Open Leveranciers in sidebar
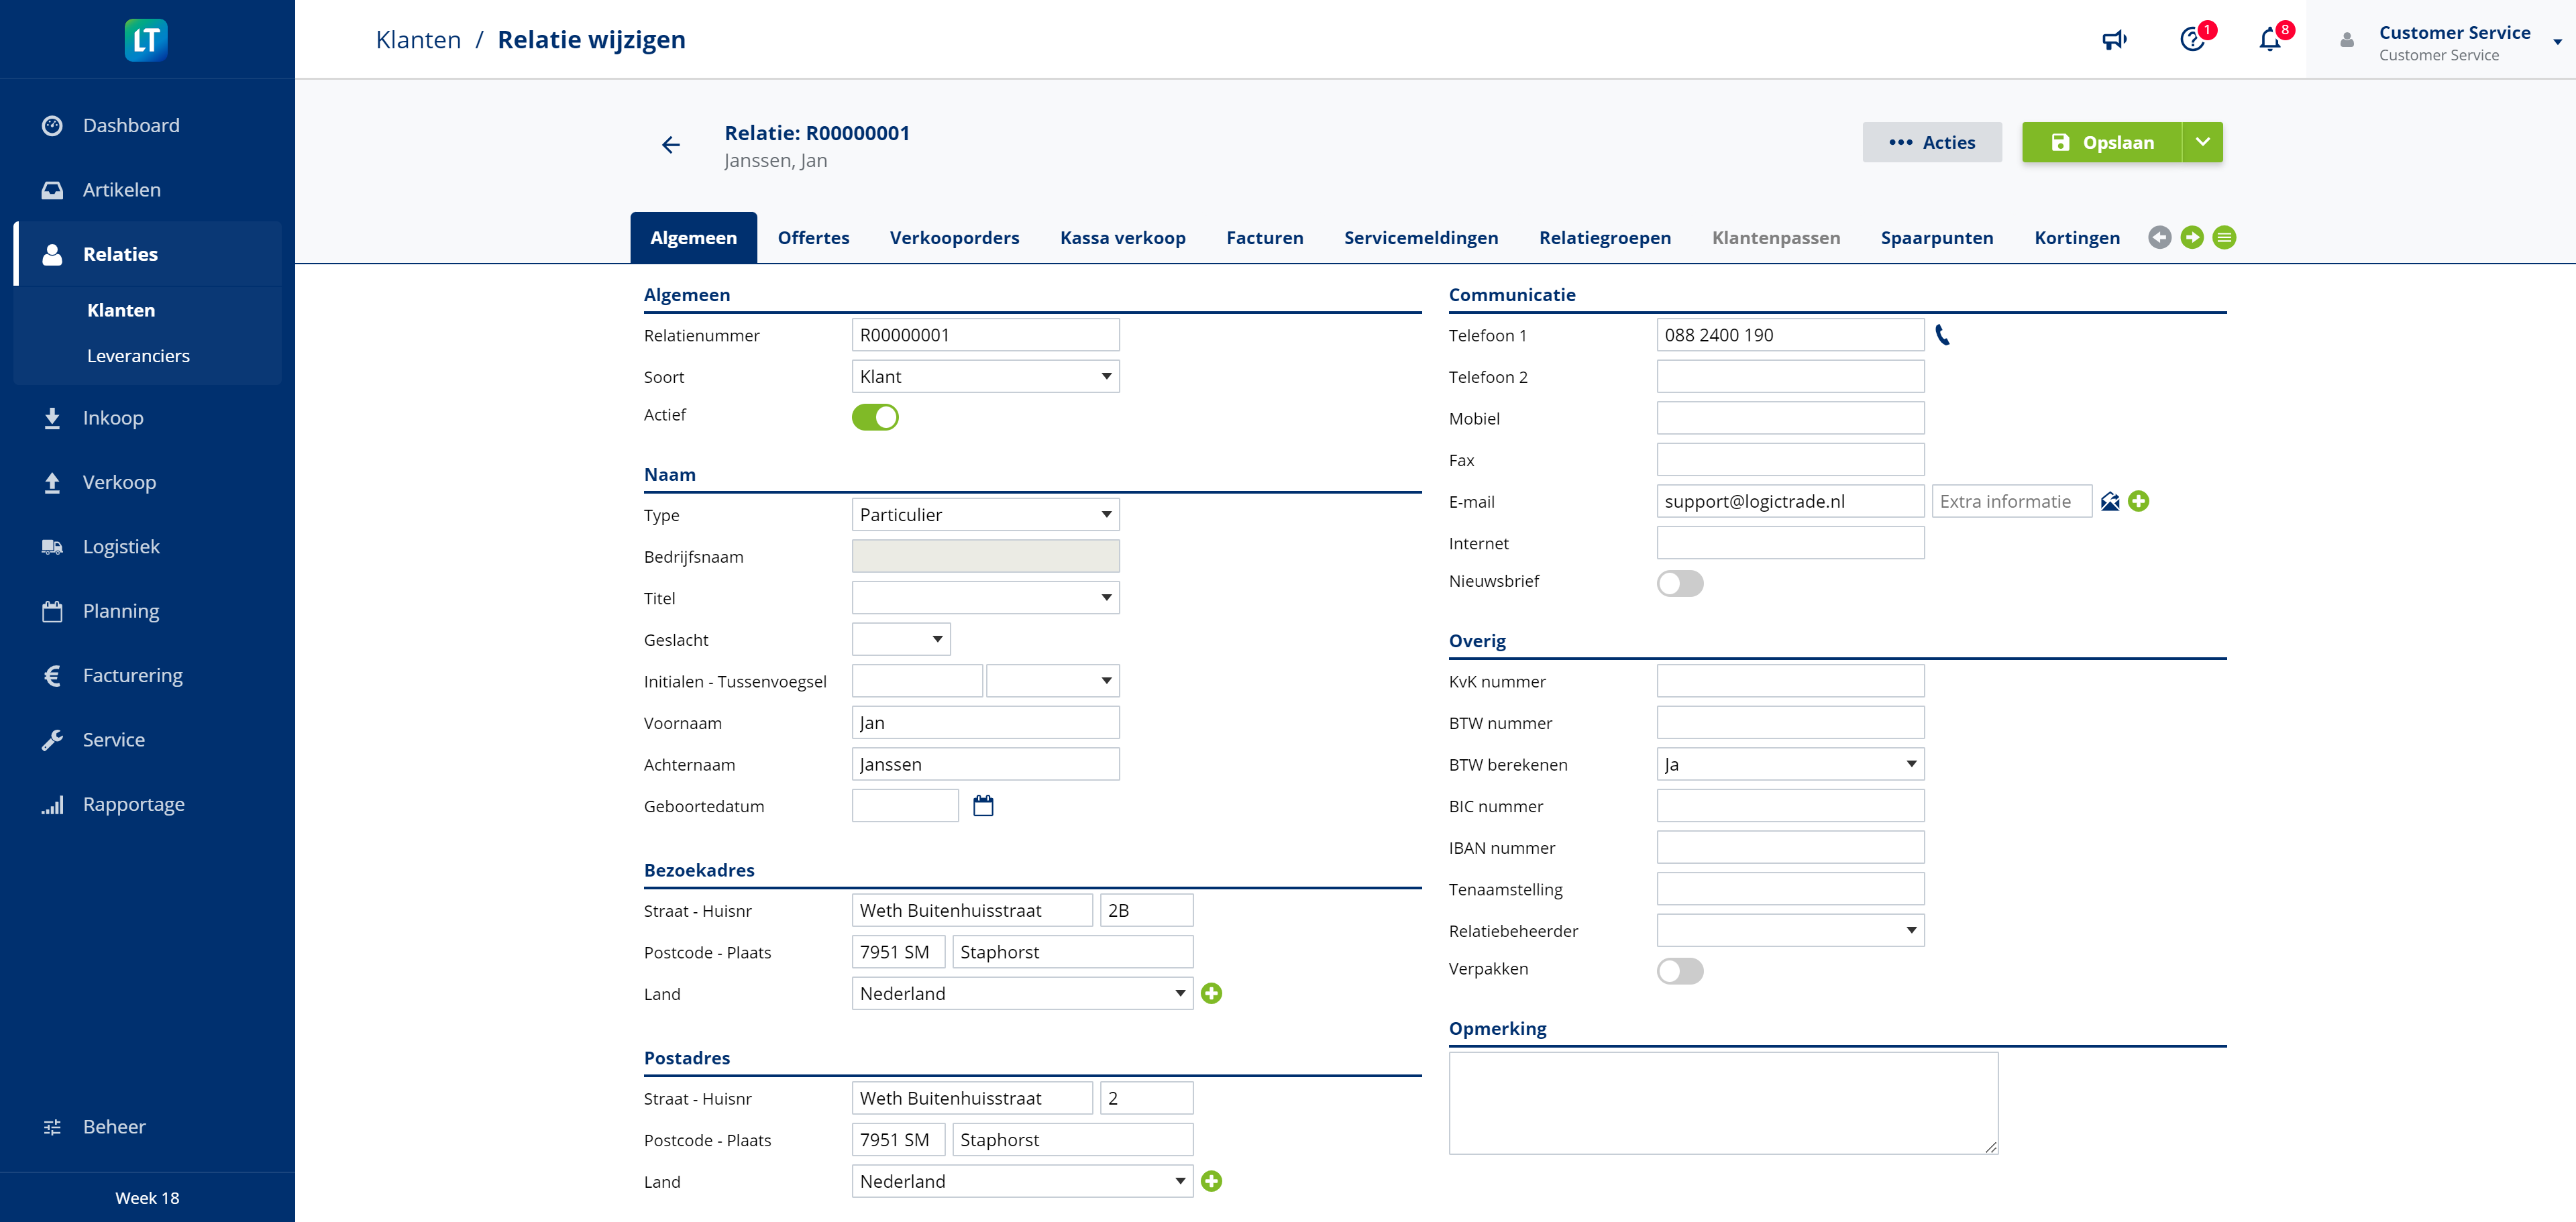This screenshot has width=2576, height=1222. click(138, 356)
